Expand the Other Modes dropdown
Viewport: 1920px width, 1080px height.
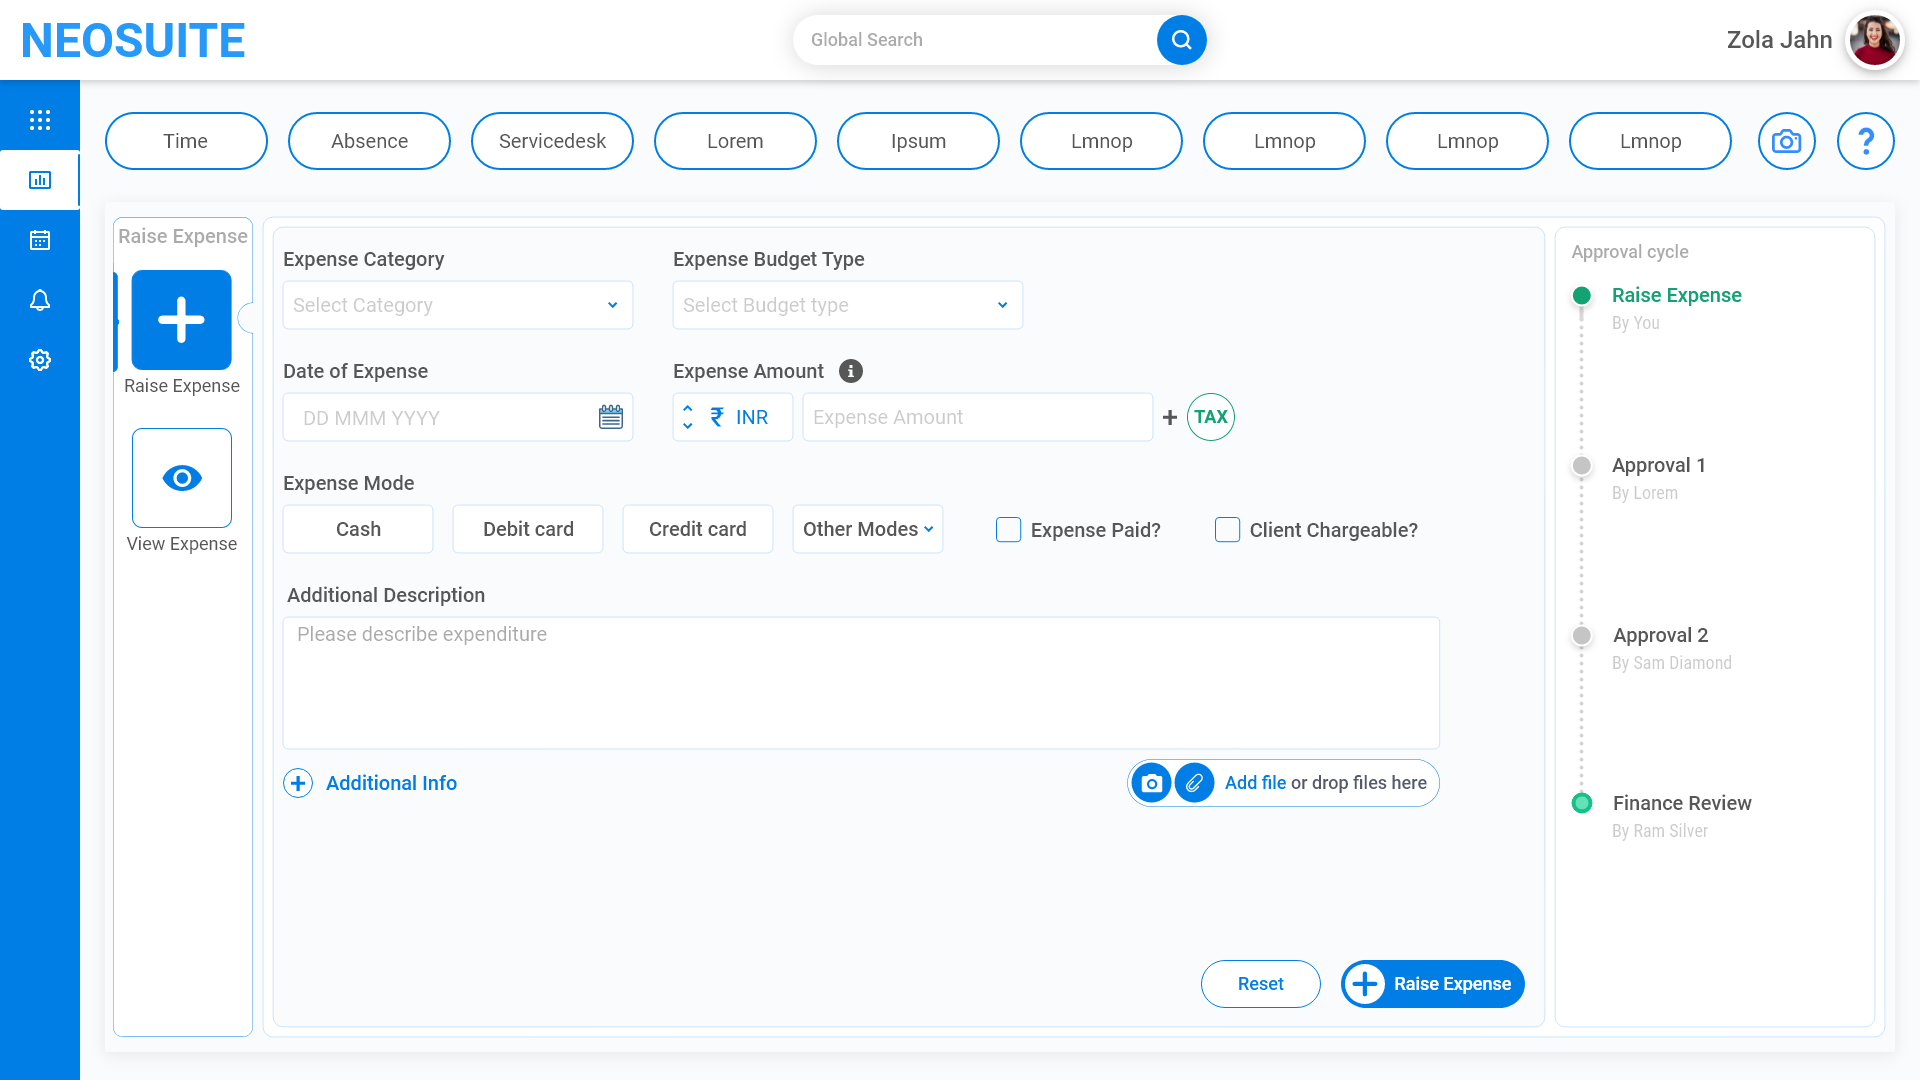[x=867, y=529]
